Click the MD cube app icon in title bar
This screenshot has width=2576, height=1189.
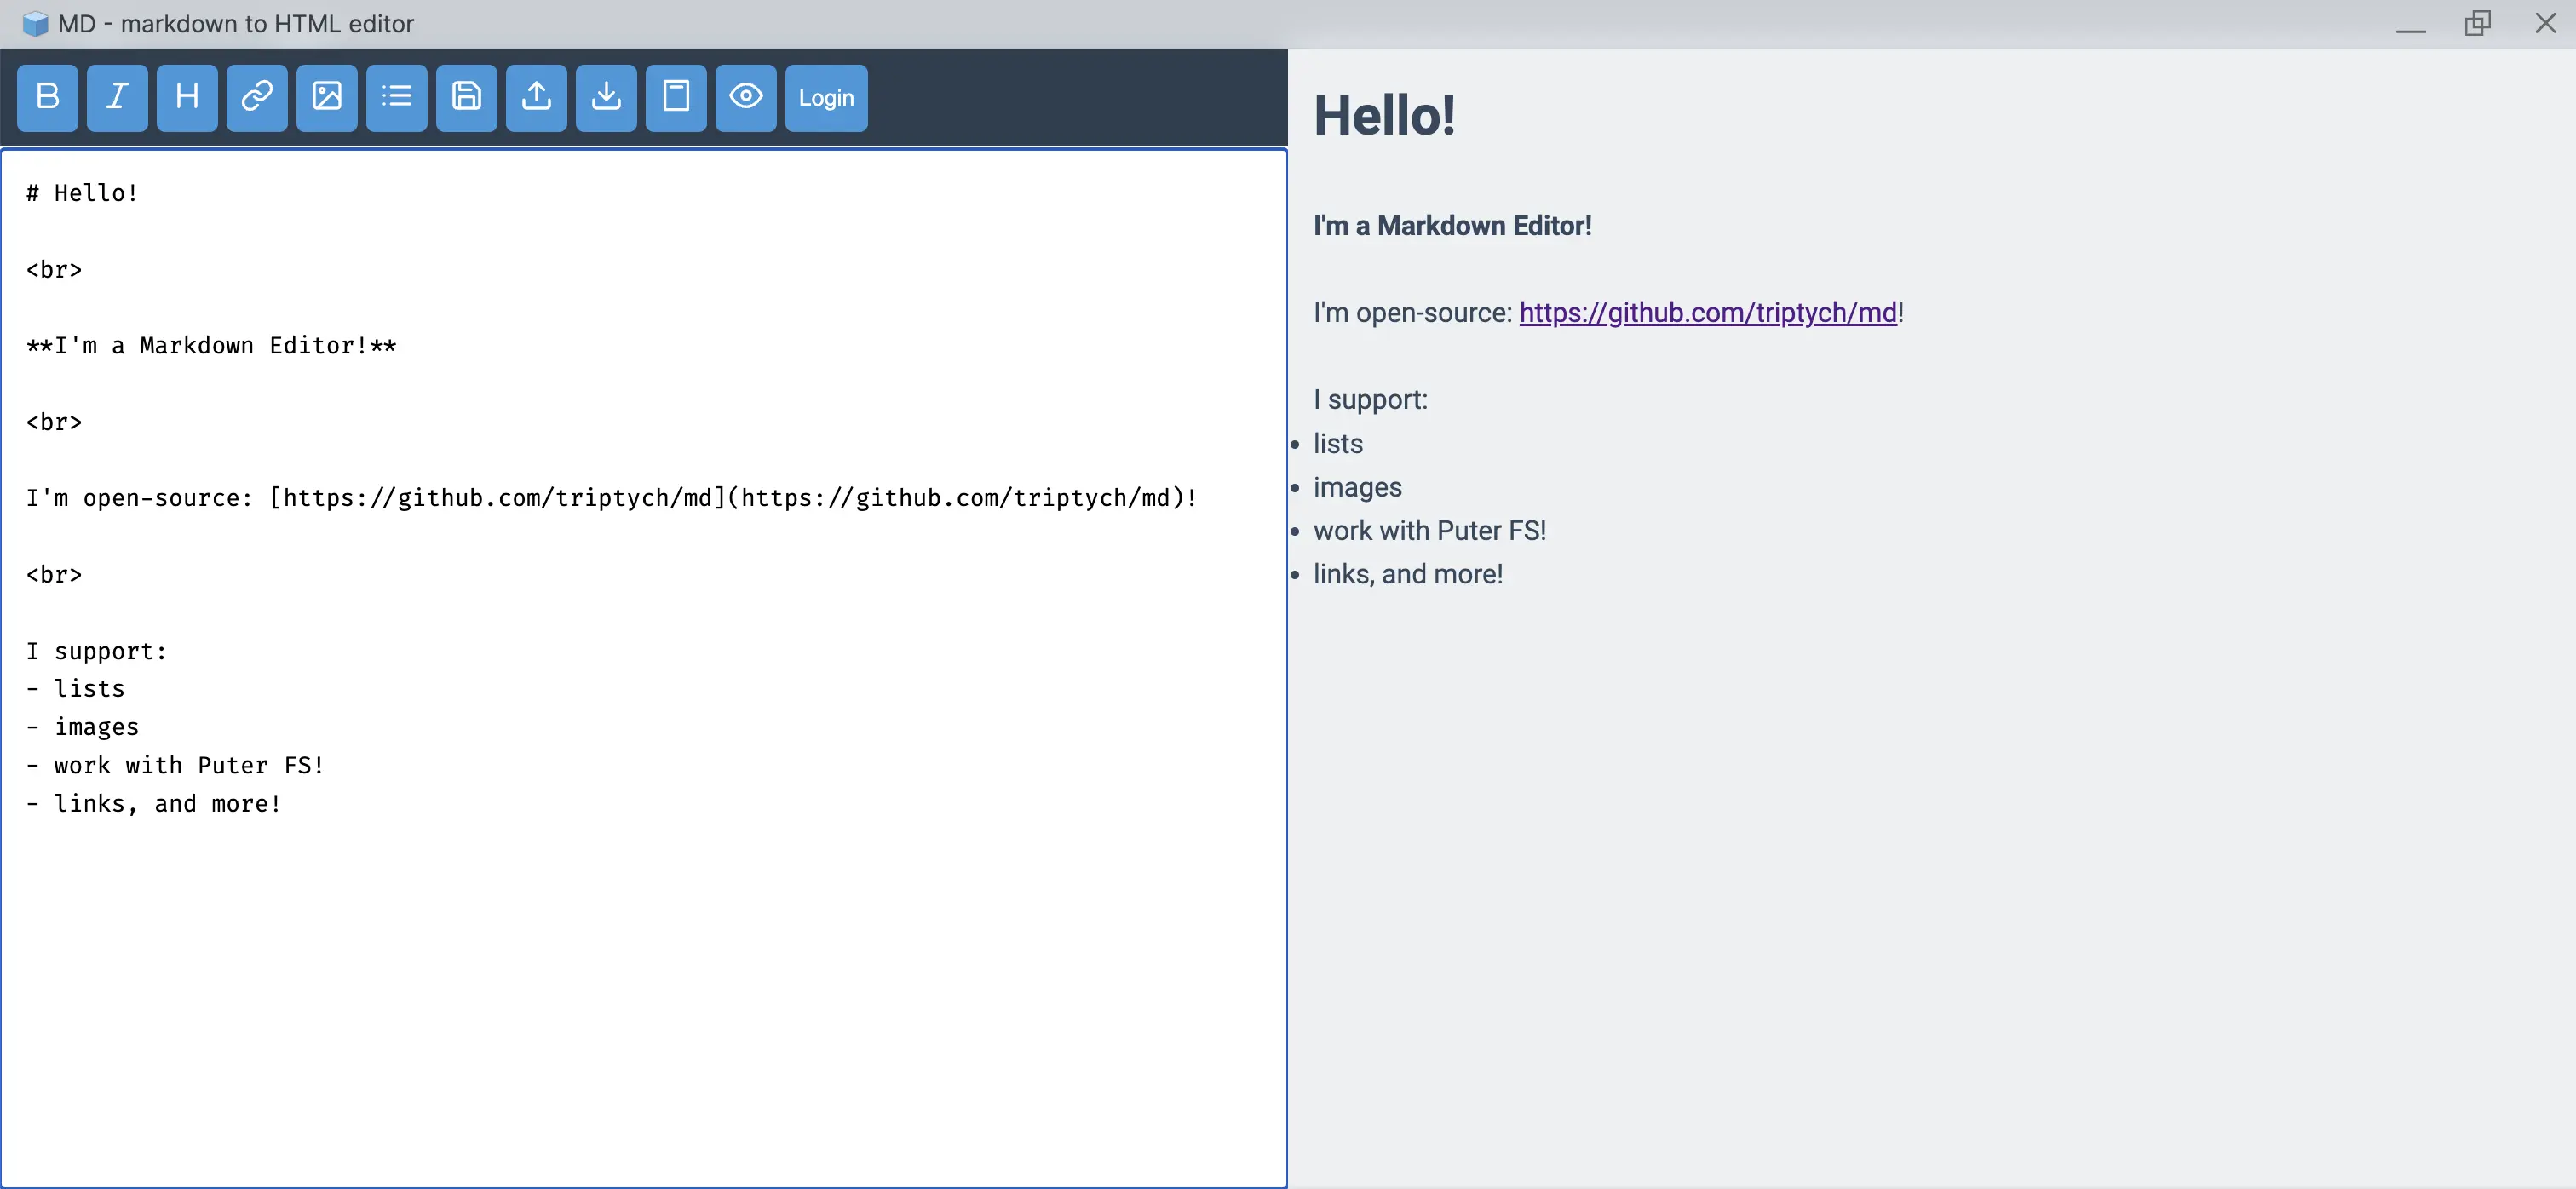click(x=35, y=24)
